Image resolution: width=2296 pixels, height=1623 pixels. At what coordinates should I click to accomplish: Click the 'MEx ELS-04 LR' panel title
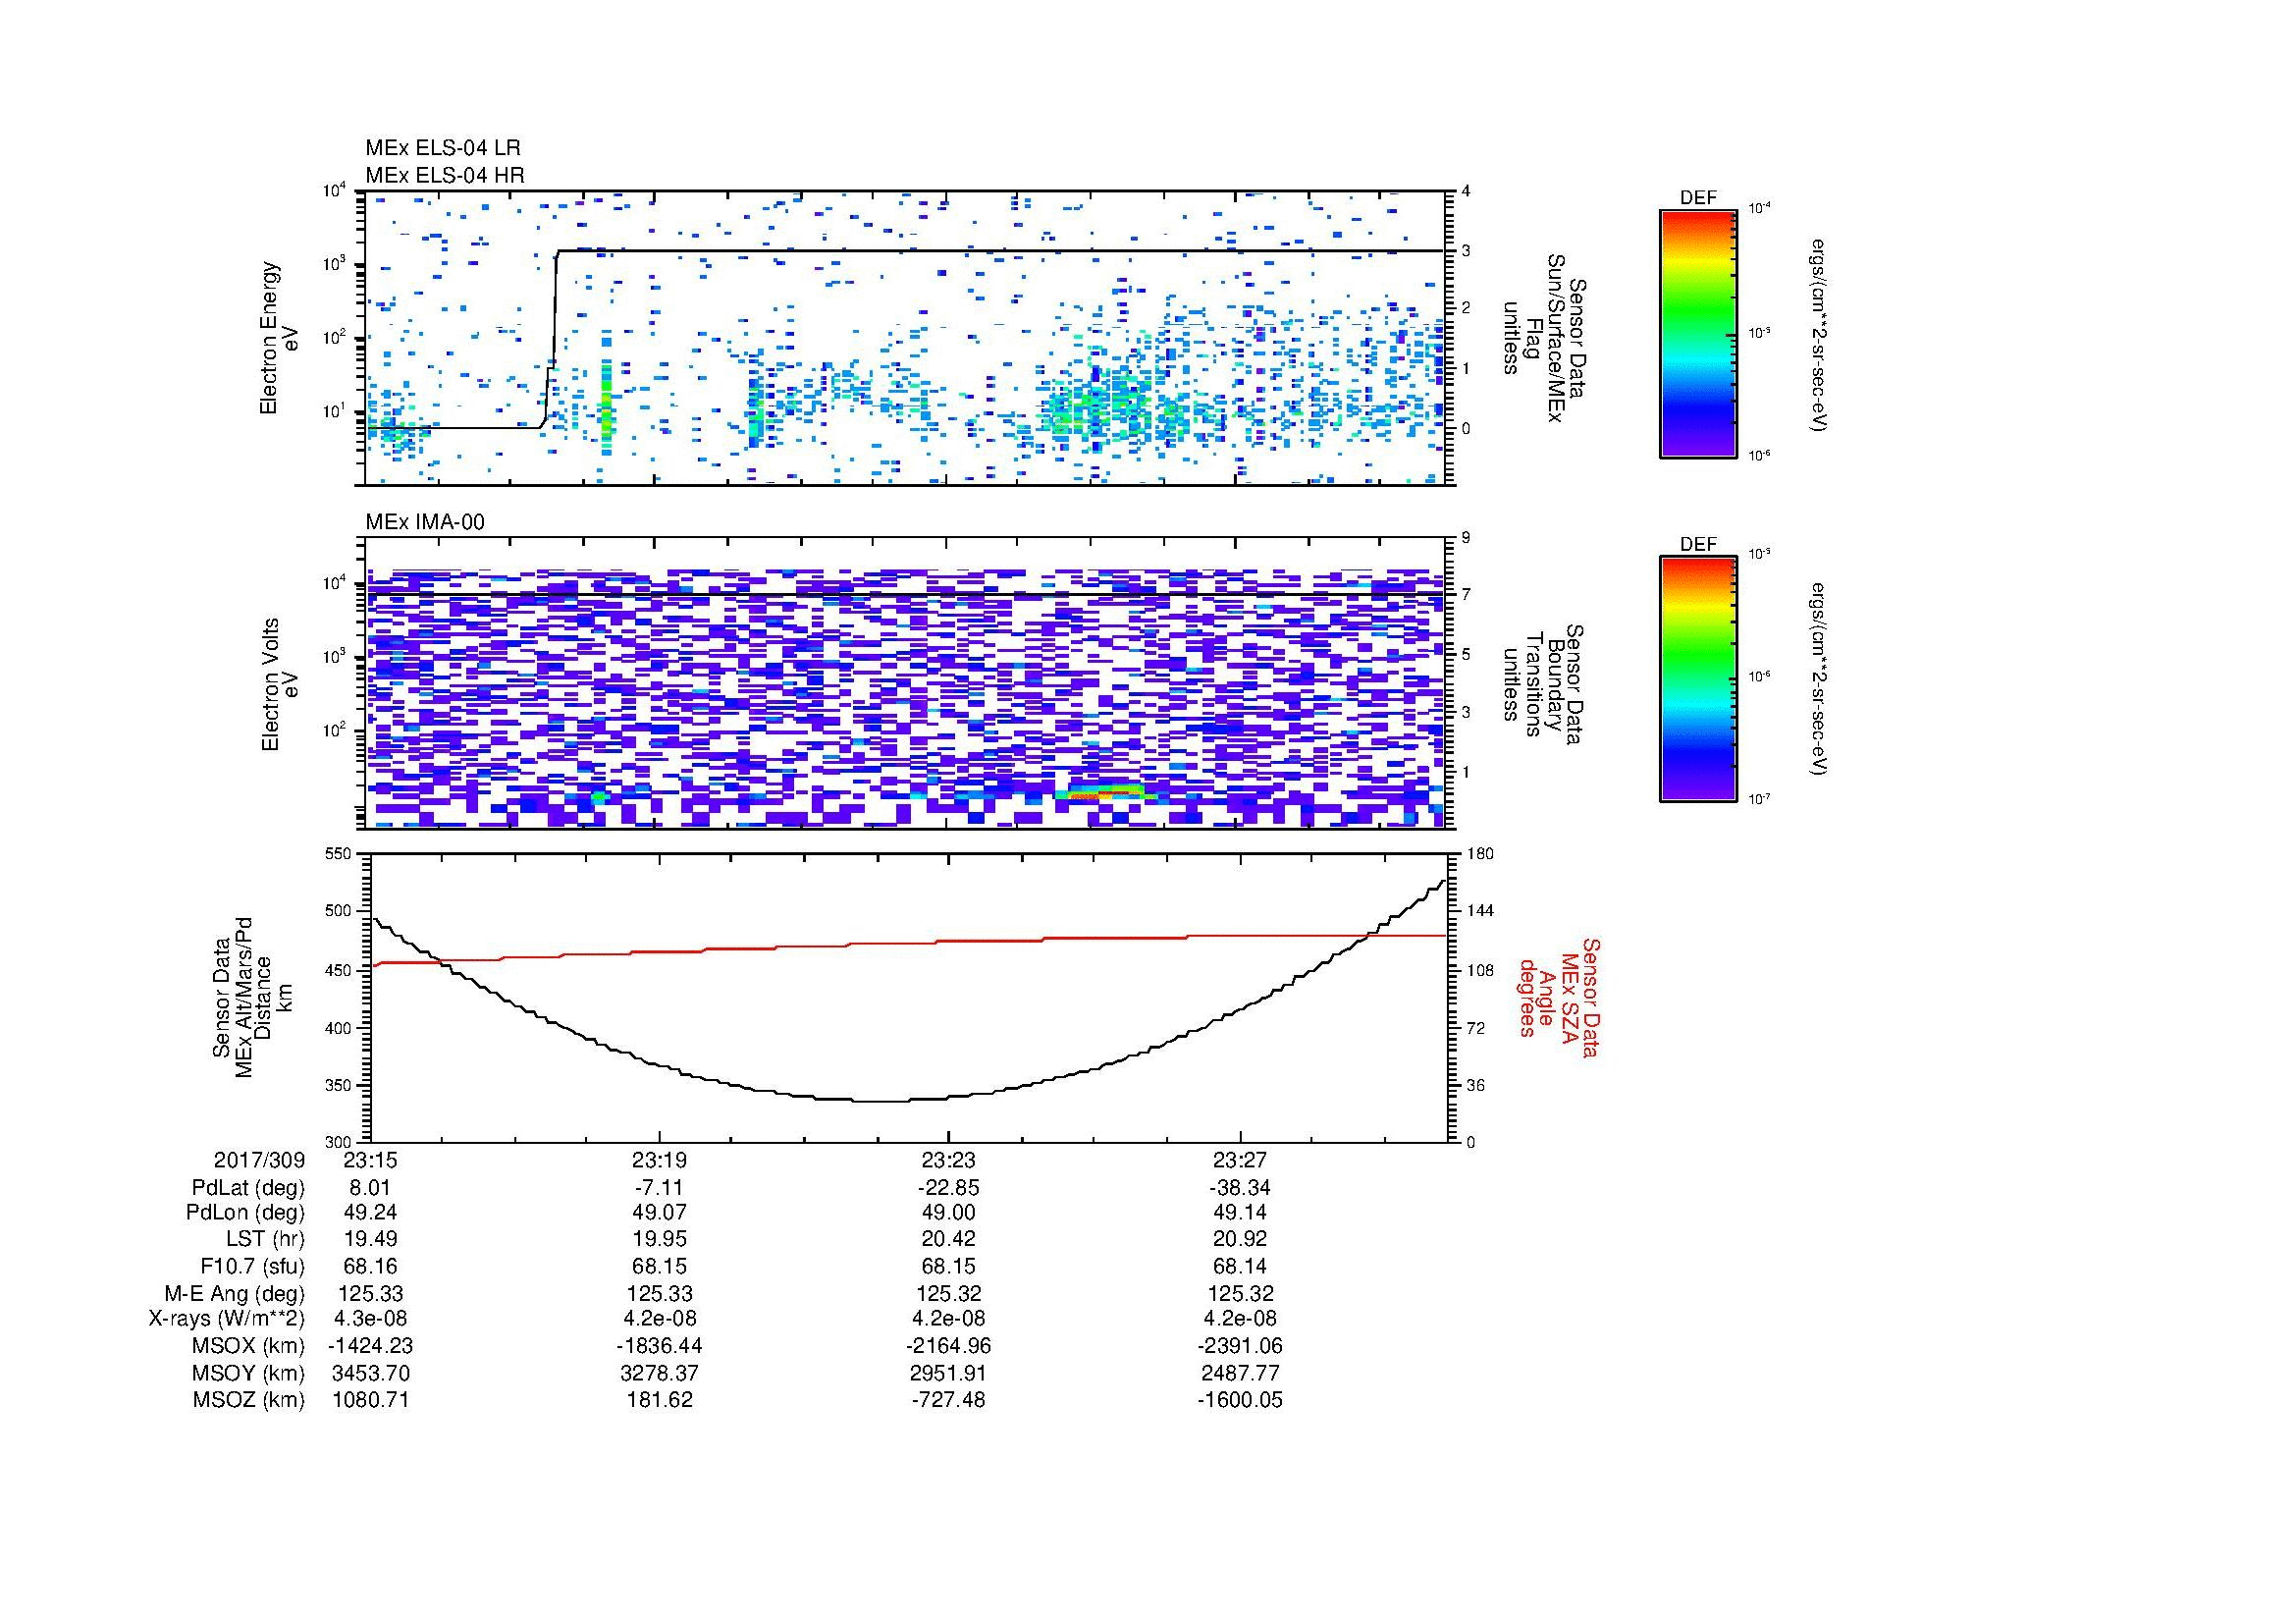point(443,148)
